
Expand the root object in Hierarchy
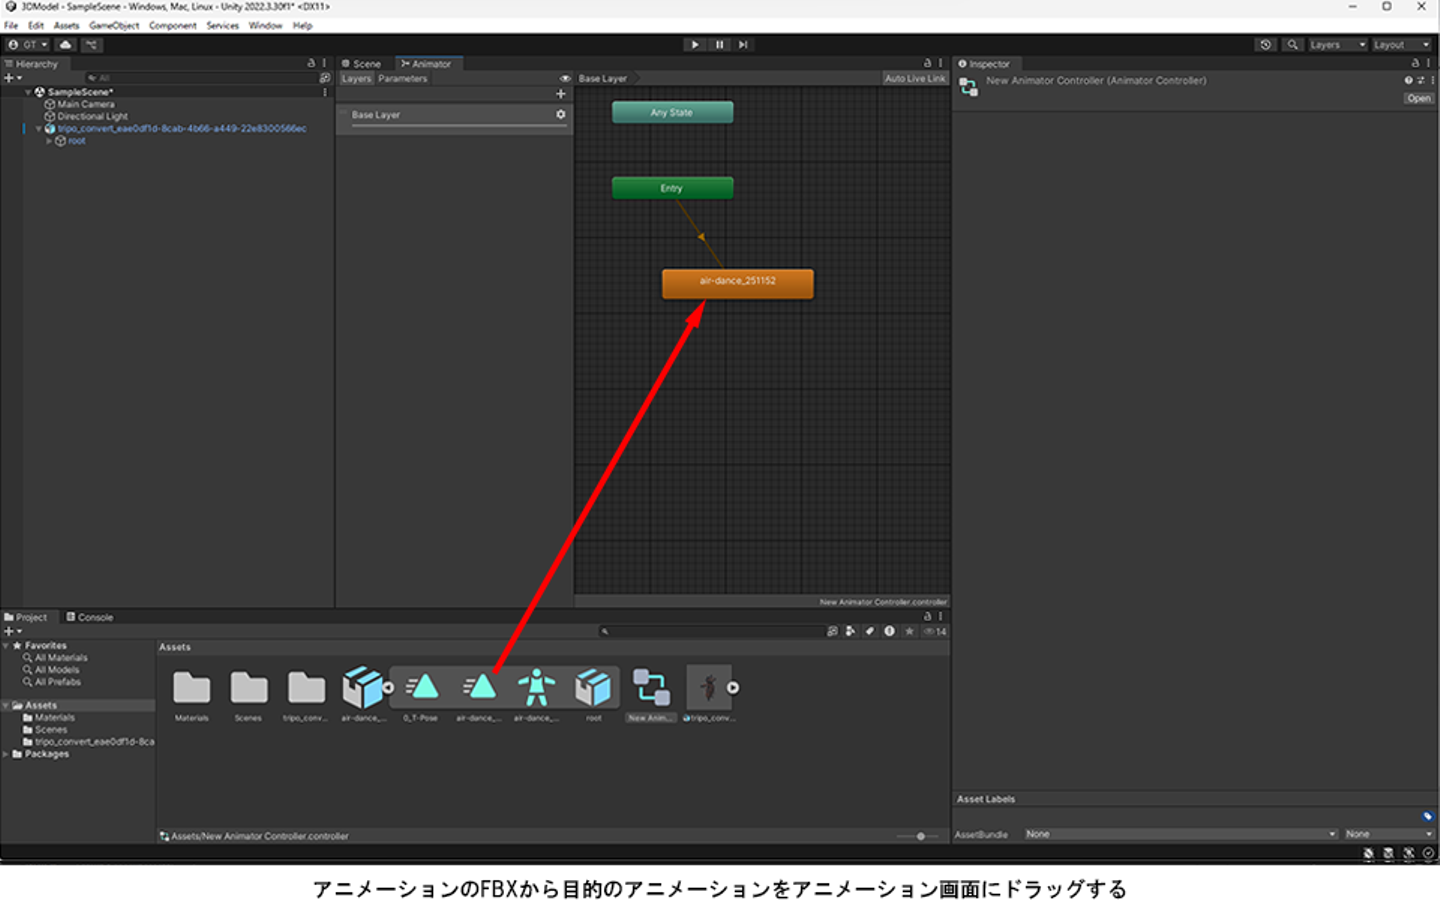pyautogui.click(x=49, y=141)
